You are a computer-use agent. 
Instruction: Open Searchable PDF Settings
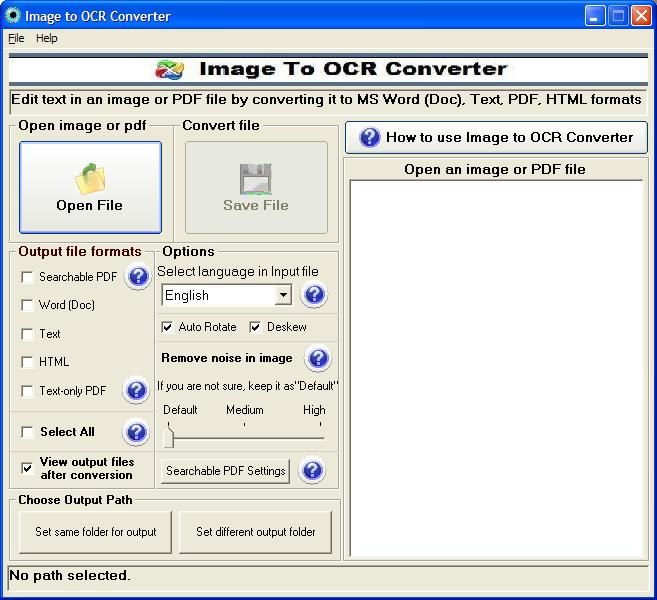(225, 471)
